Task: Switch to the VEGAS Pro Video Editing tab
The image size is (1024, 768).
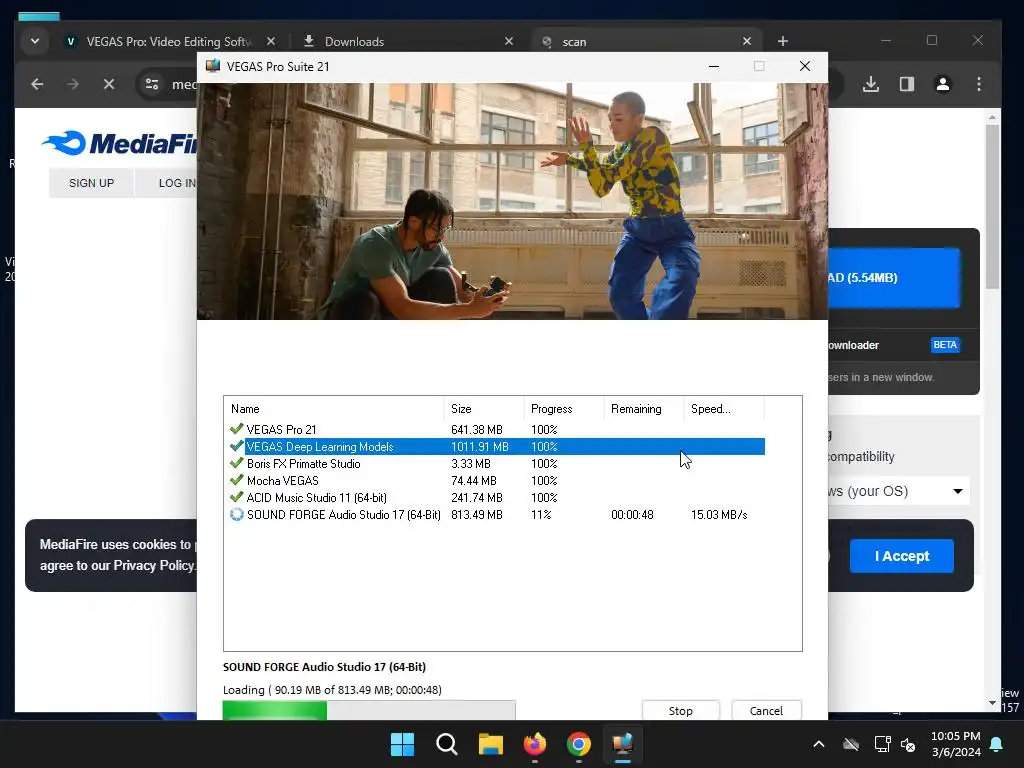Action: [168, 41]
